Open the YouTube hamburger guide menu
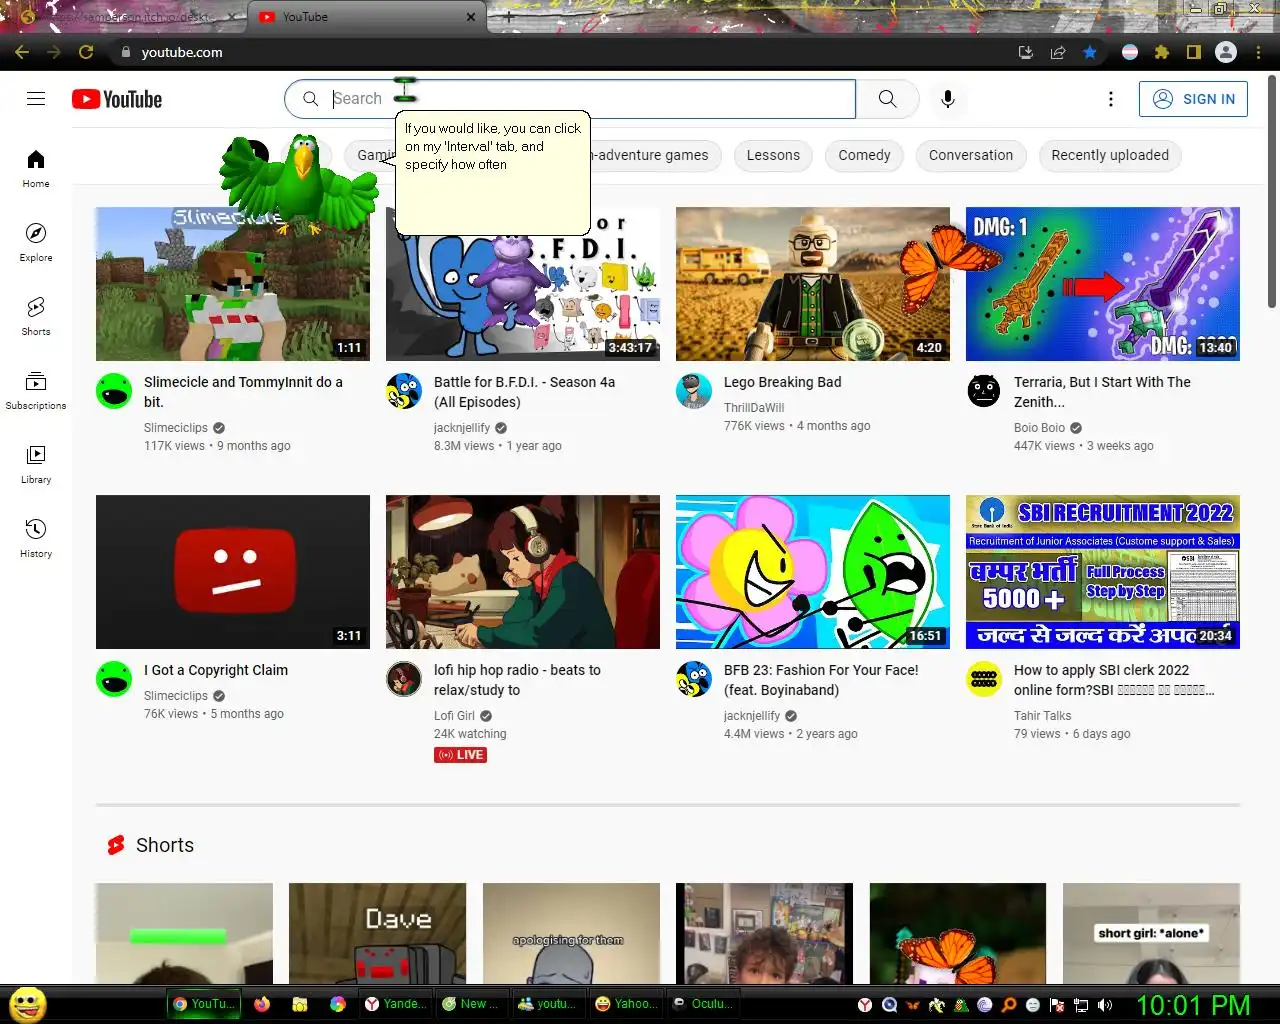Screen dimensions: 1280x1024 coord(36,98)
